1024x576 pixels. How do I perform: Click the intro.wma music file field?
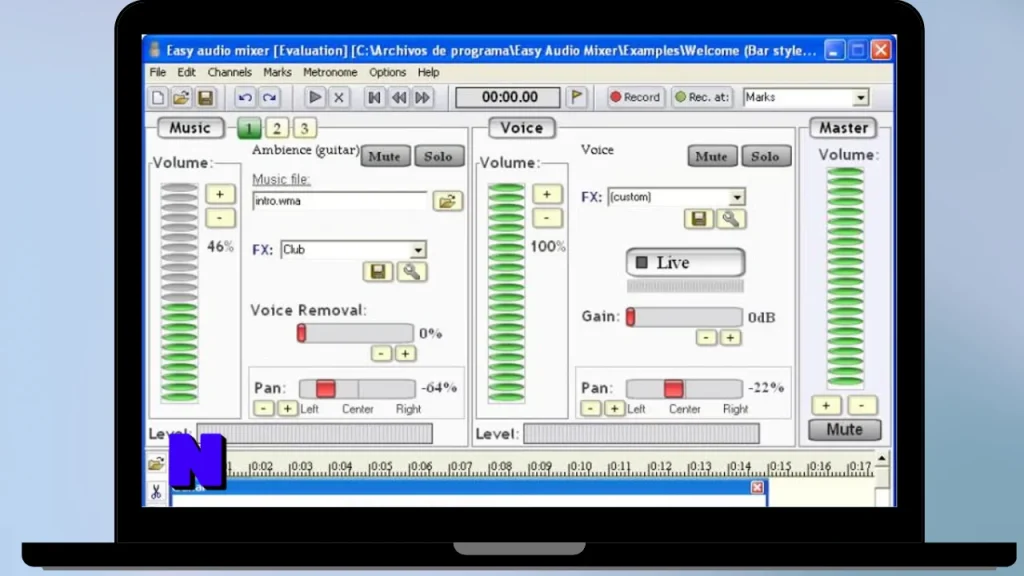pos(340,200)
